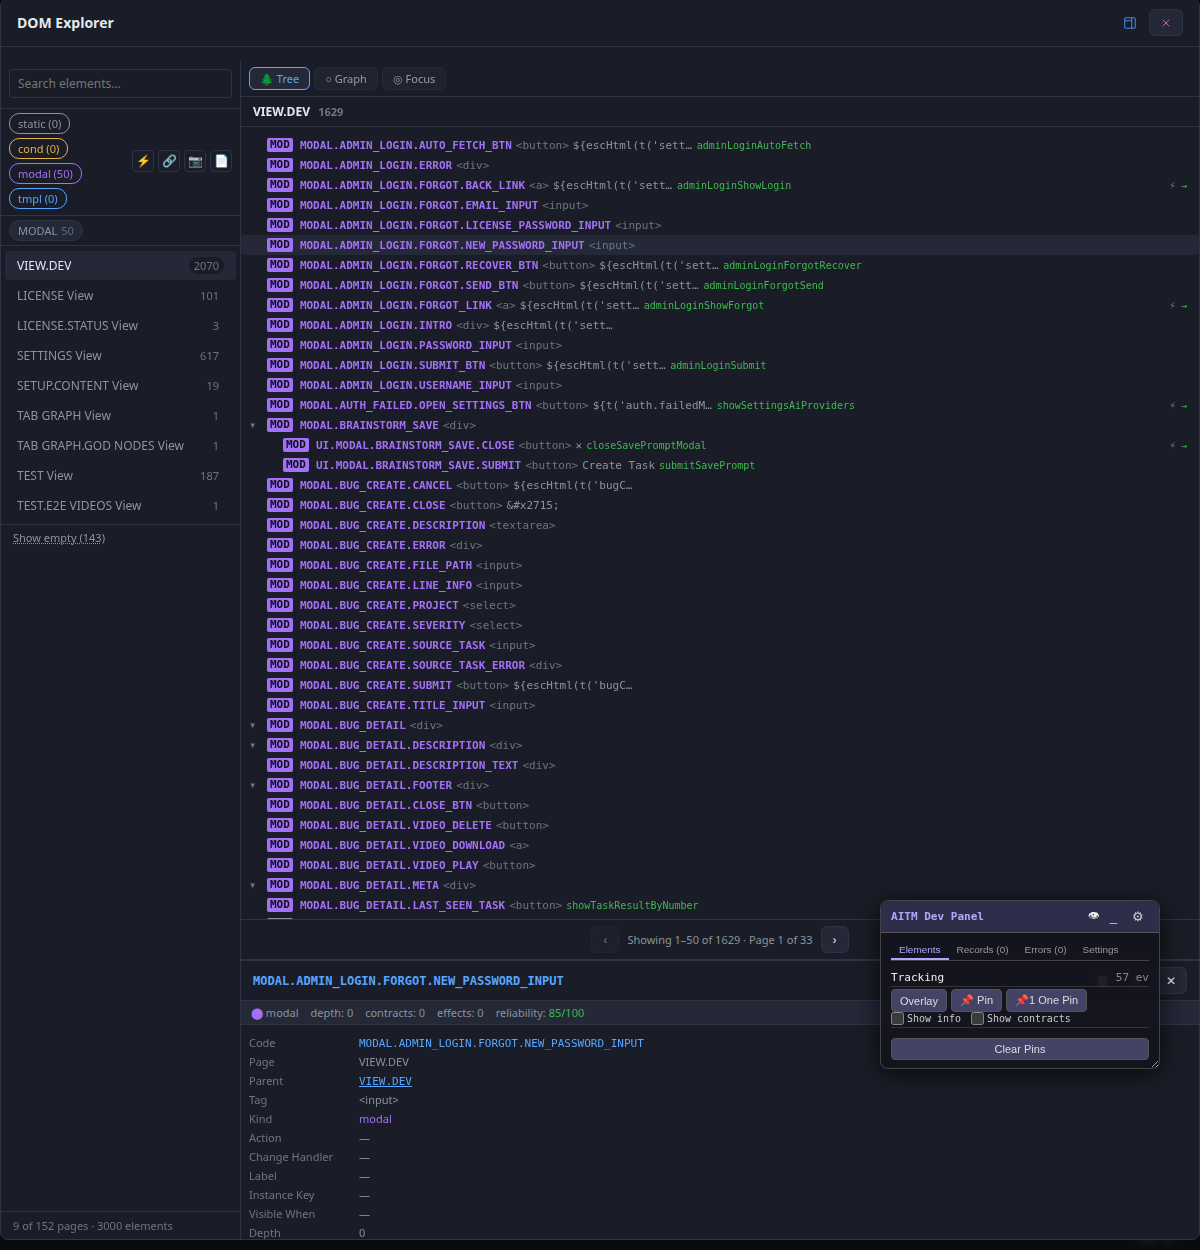This screenshot has height=1250, width=1200.
Task: Open the VIEW.DEV parent link
Action: (385, 1081)
